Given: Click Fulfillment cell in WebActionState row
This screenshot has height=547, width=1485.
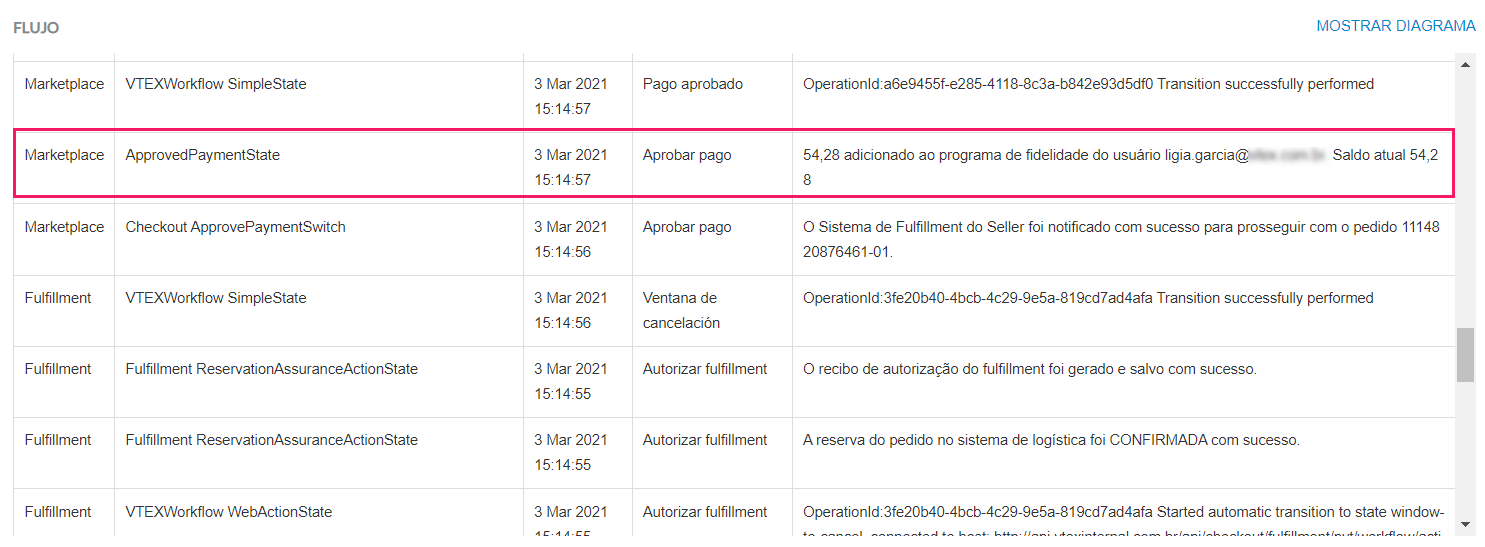Looking at the screenshot, I should pos(64,512).
